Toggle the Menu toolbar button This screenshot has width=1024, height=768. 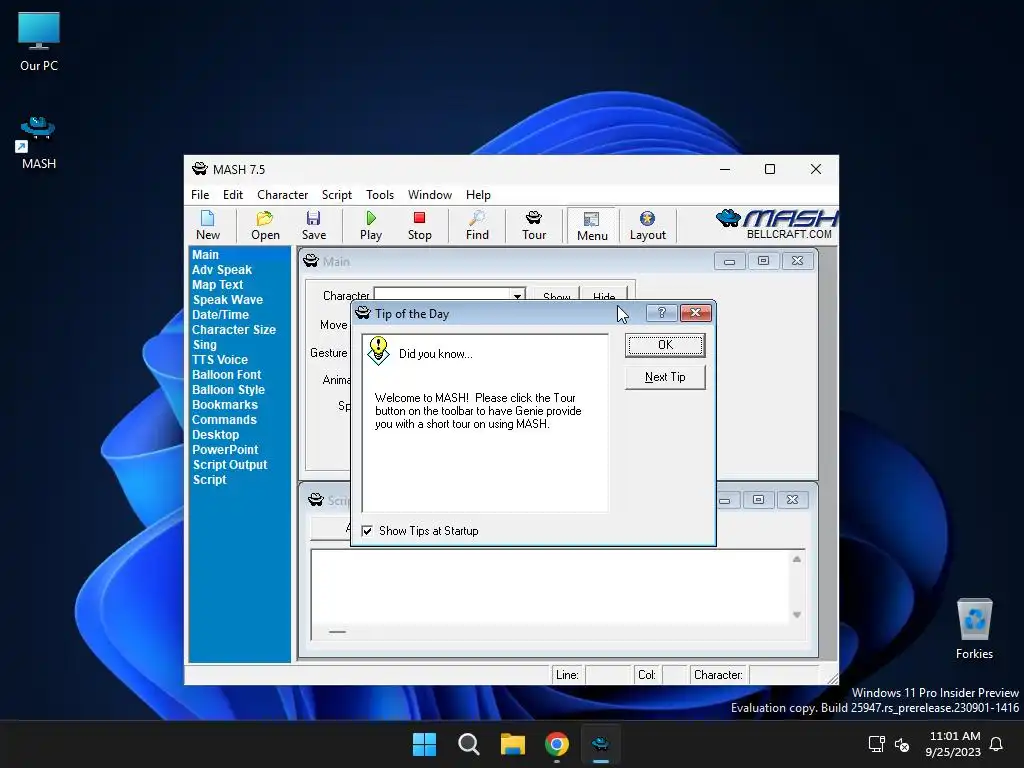(592, 226)
